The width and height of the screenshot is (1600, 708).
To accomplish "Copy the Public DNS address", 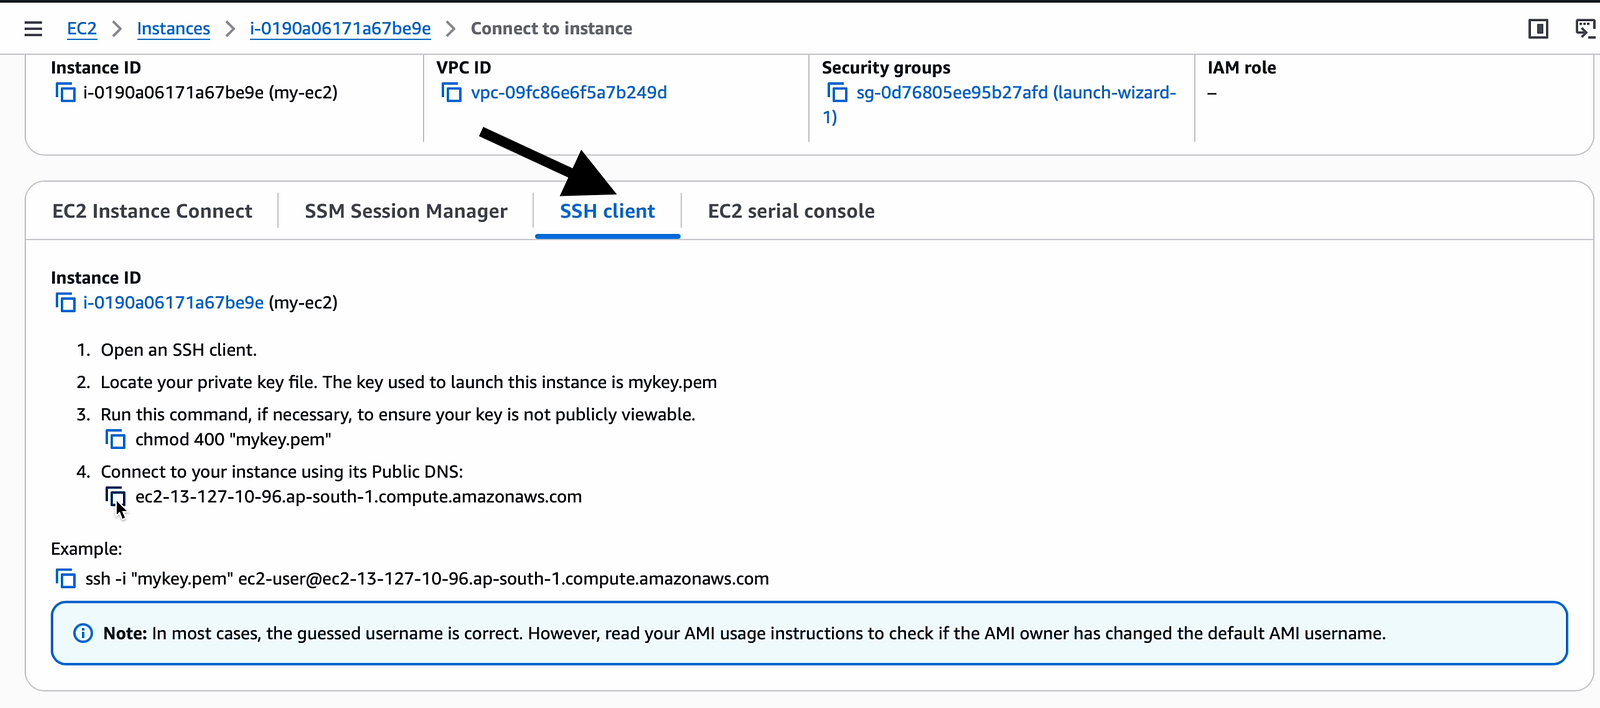I will (x=116, y=497).
